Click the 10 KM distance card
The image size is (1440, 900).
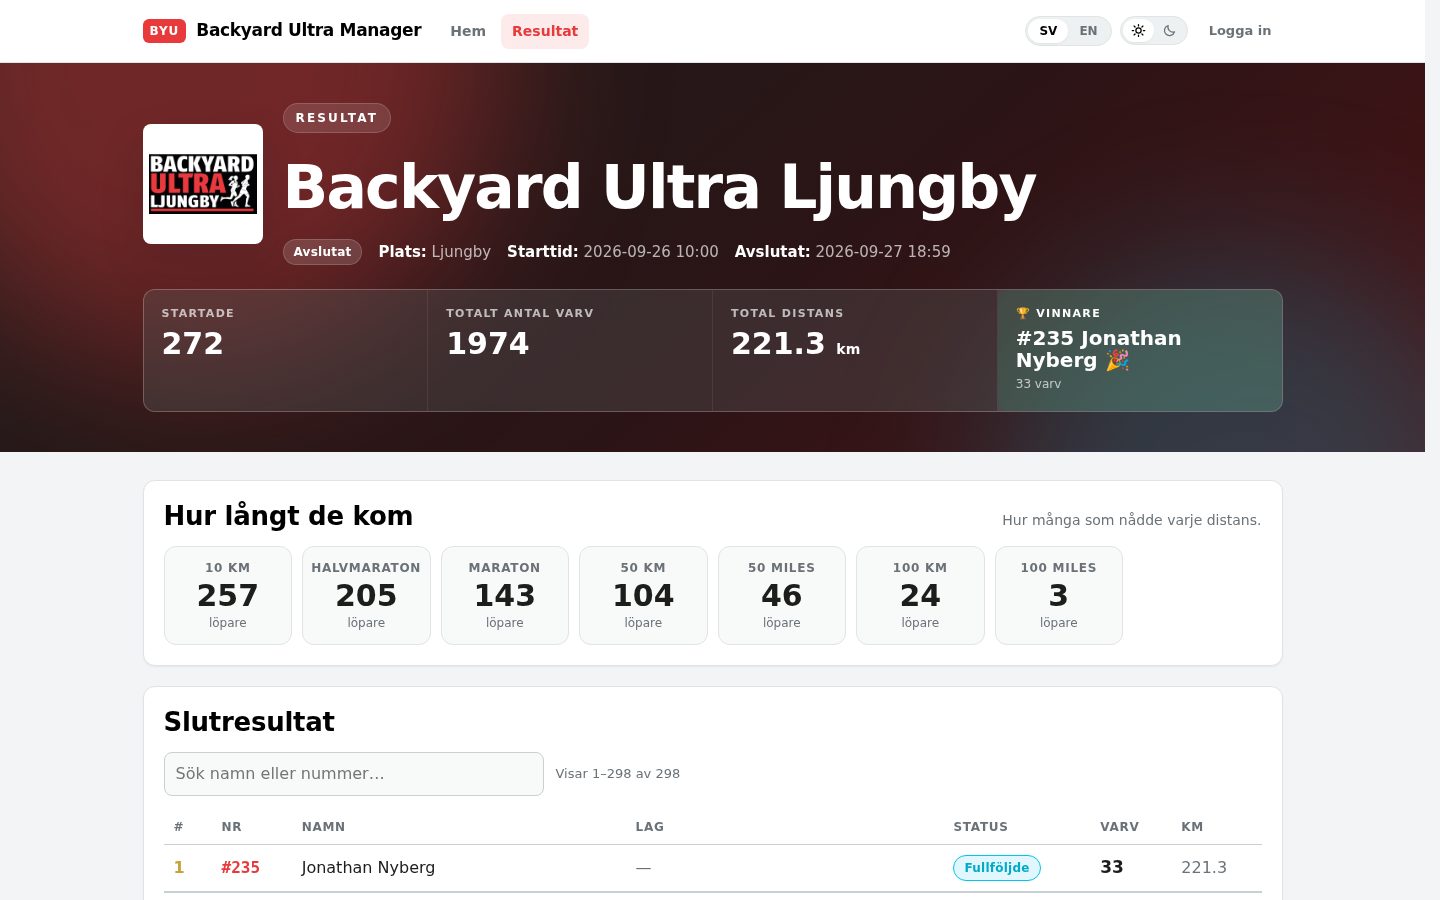coord(228,595)
